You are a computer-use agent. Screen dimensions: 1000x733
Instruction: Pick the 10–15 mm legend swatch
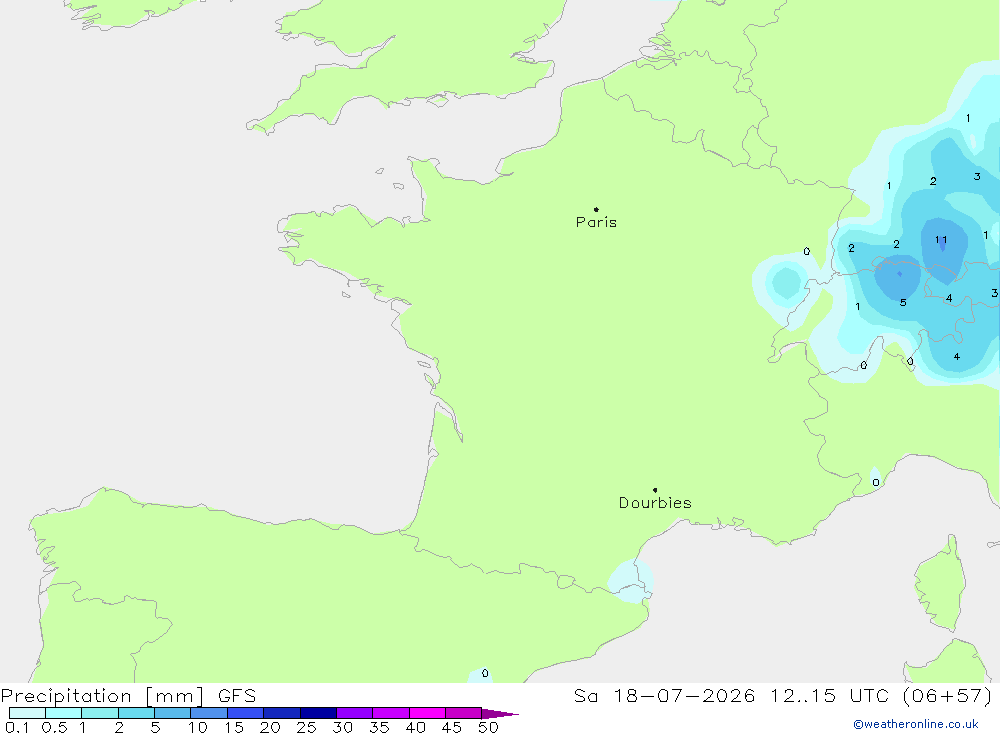click(209, 713)
